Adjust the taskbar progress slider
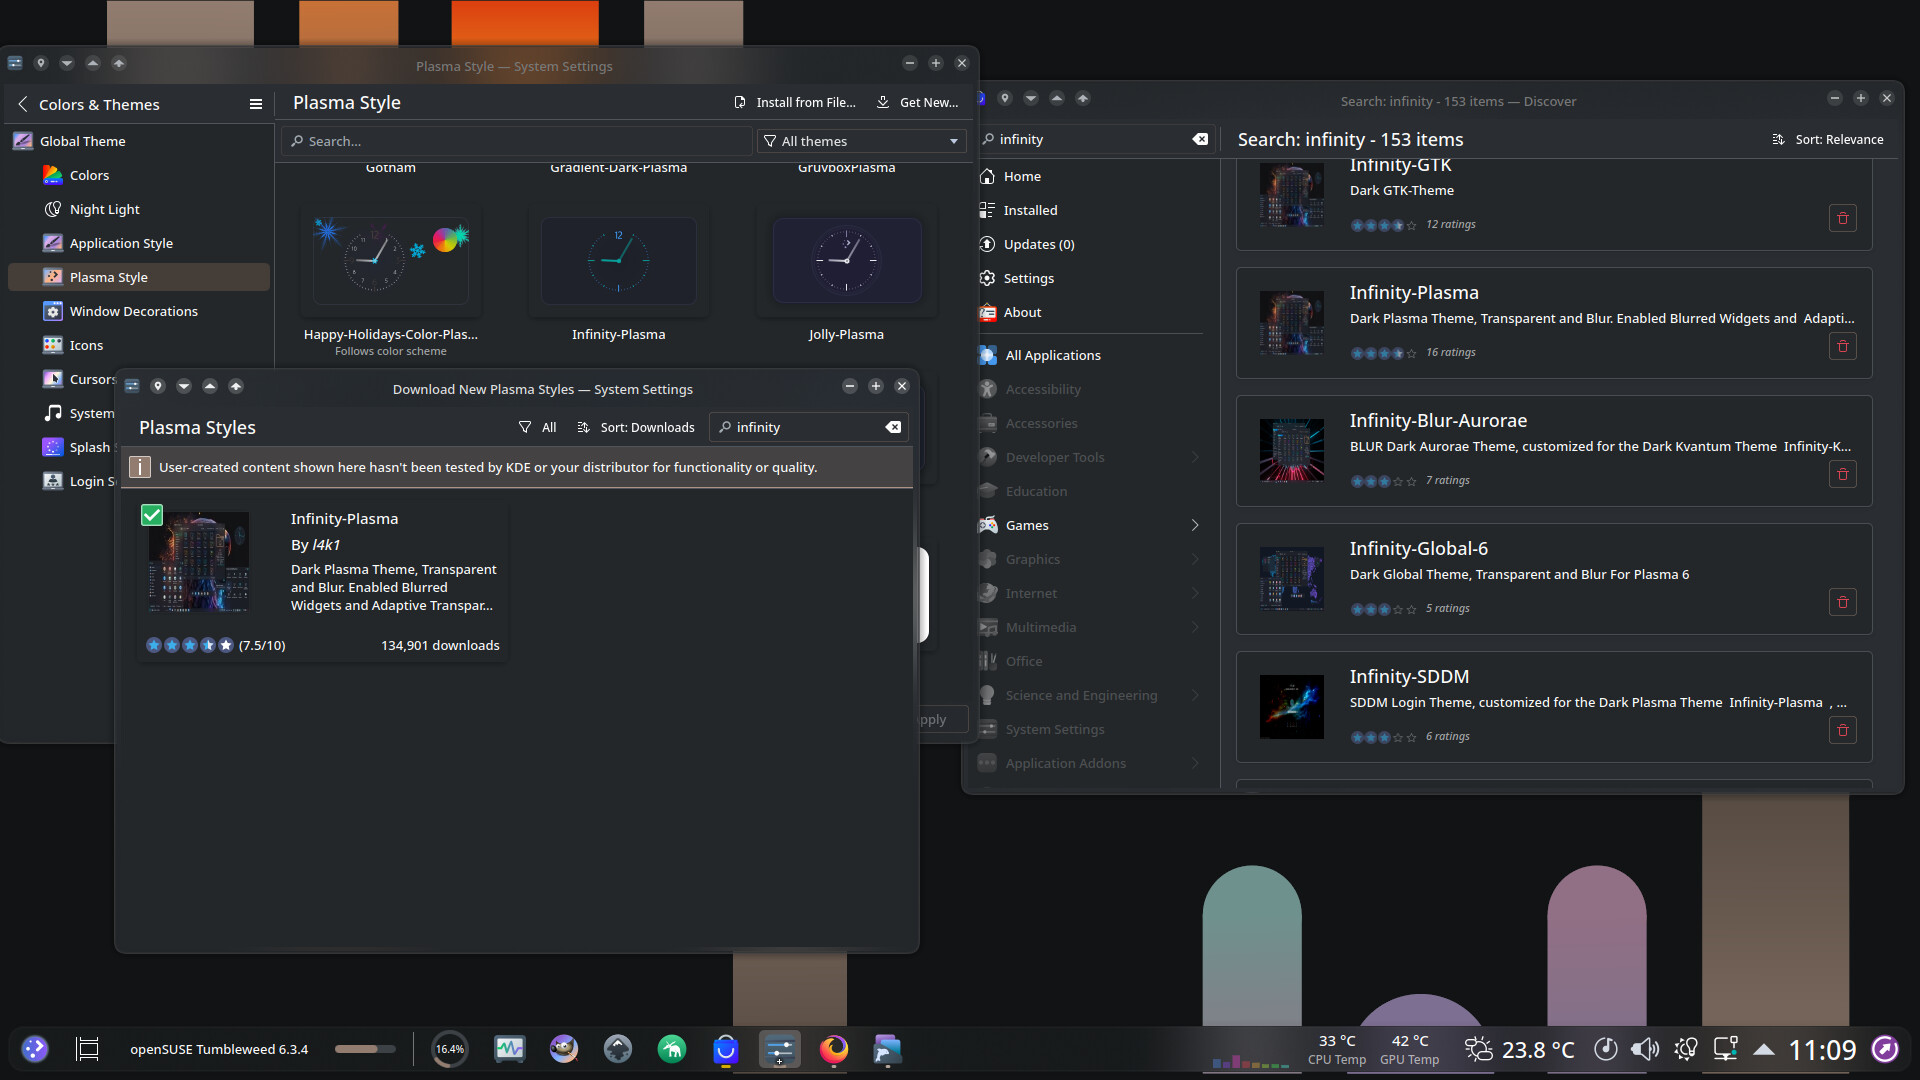 [365, 1049]
